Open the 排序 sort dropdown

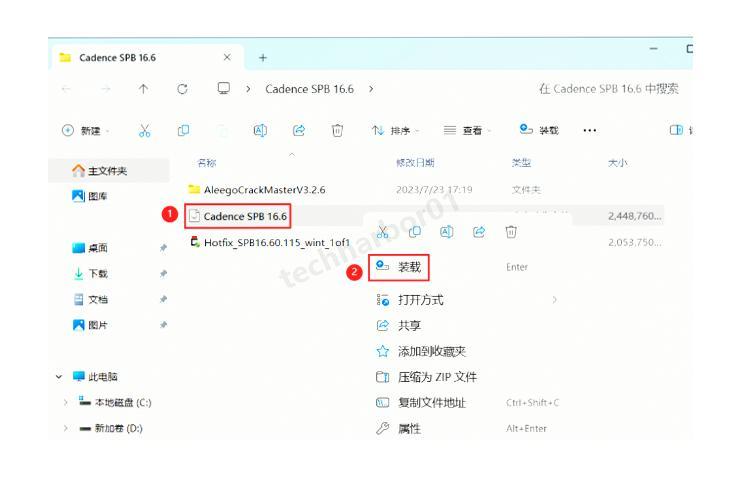click(396, 130)
